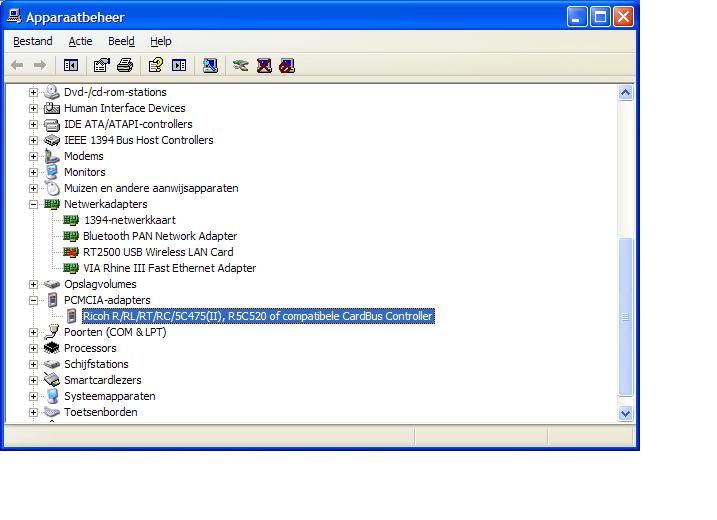
Task: Collapse the Netwerkadapters node
Action: [33, 204]
